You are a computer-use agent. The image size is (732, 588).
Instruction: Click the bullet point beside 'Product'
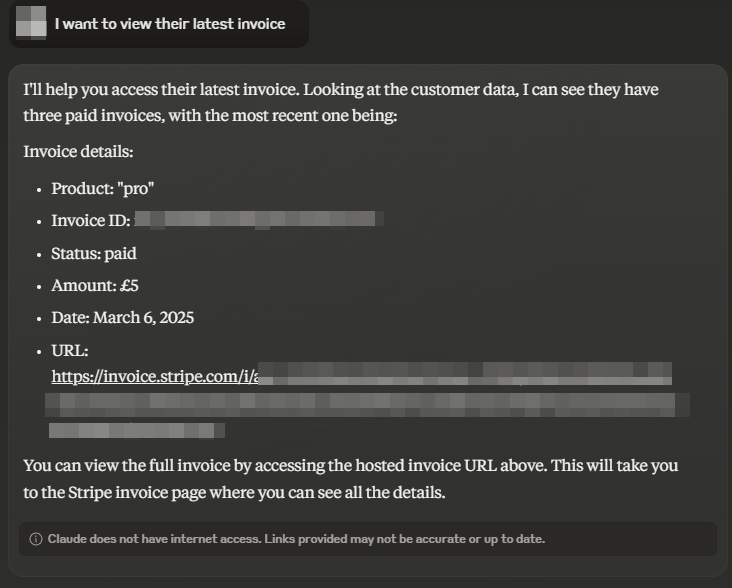point(39,190)
